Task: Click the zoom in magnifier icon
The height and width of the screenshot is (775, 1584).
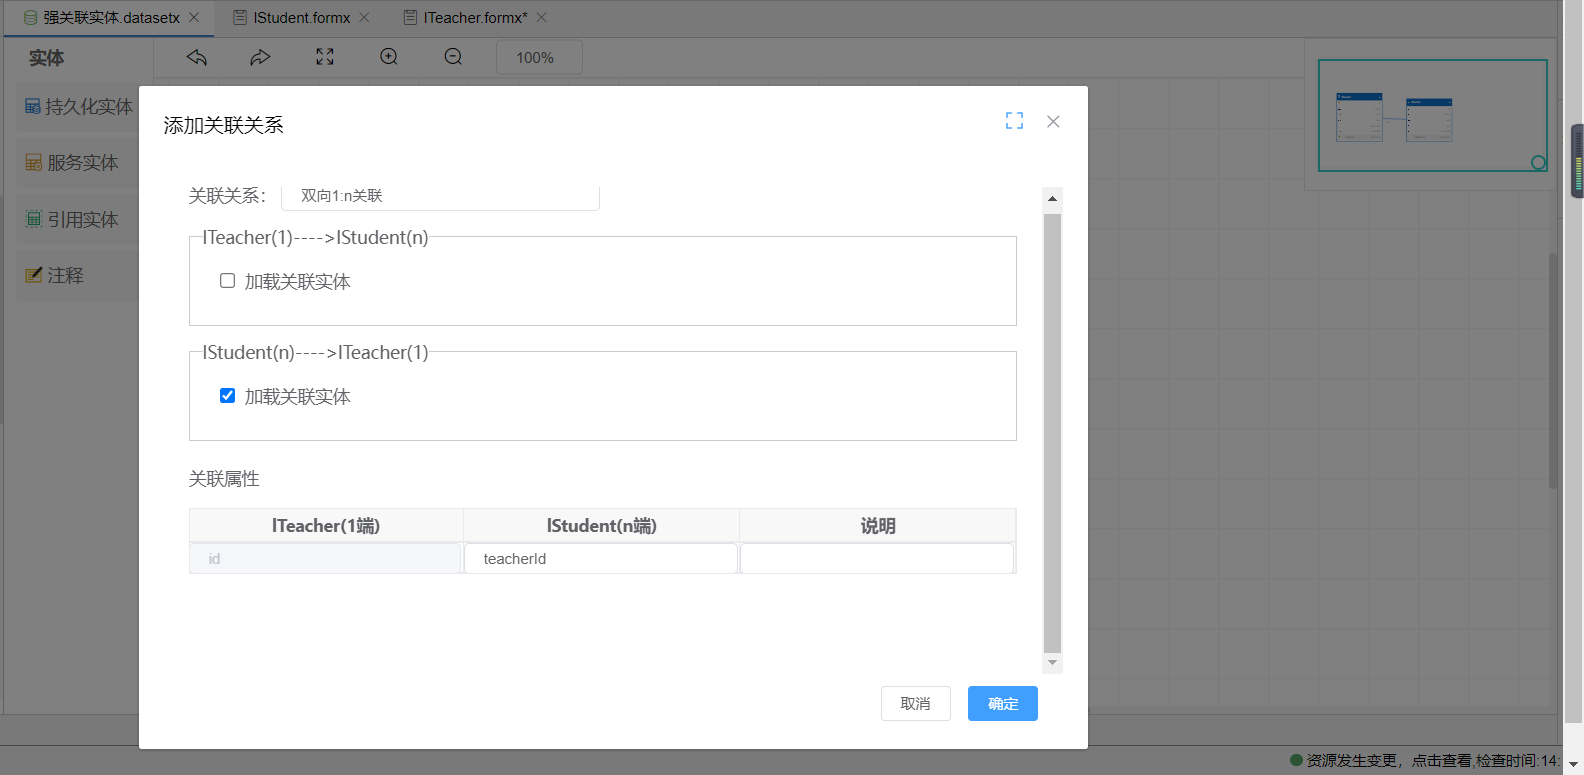Action: 389,57
